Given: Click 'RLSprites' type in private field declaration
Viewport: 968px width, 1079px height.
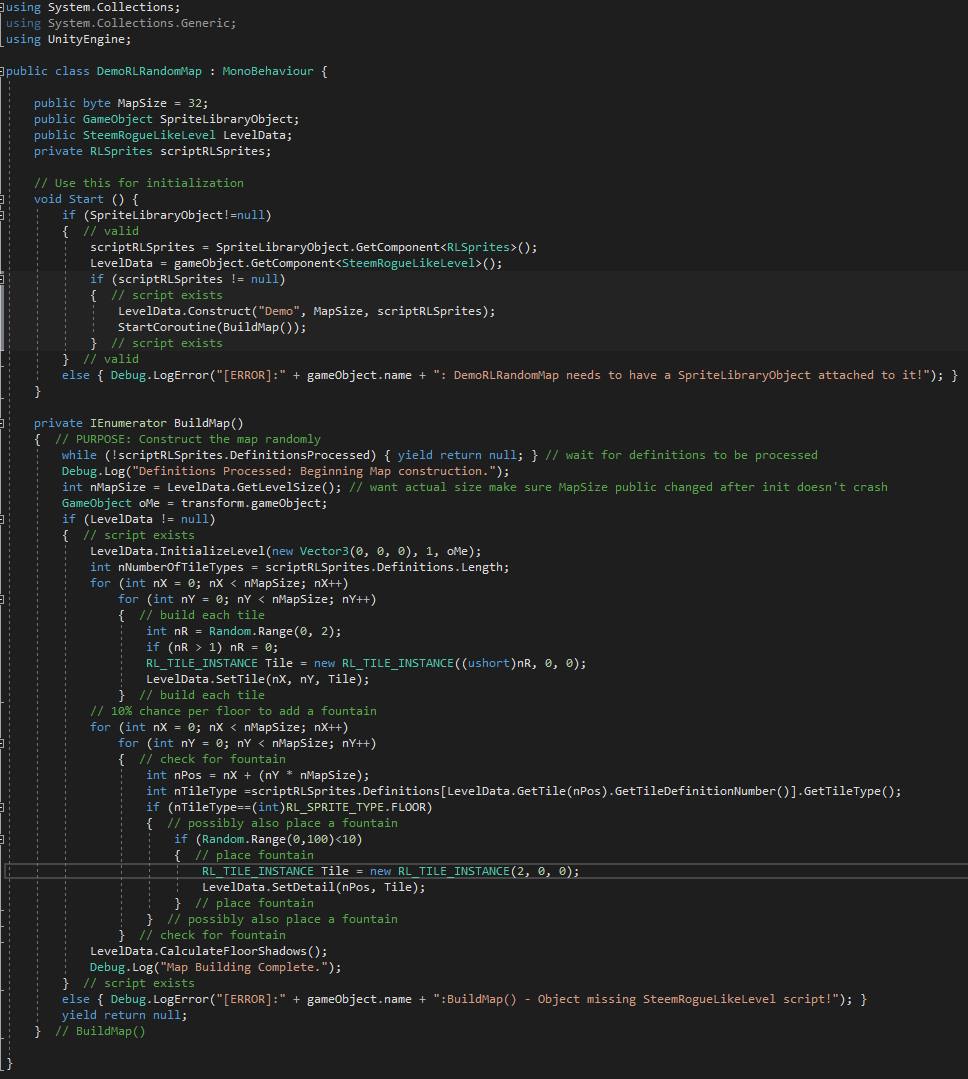Looking at the screenshot, I should coord(121,151).
